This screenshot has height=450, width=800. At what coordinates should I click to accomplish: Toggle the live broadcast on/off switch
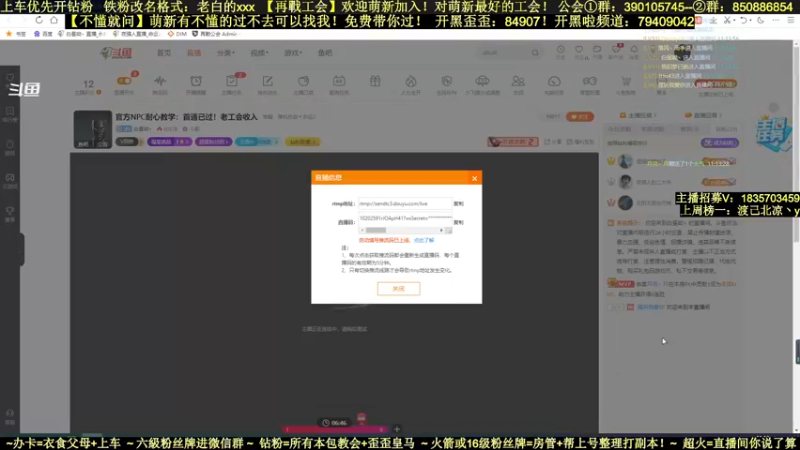[124, 81]
